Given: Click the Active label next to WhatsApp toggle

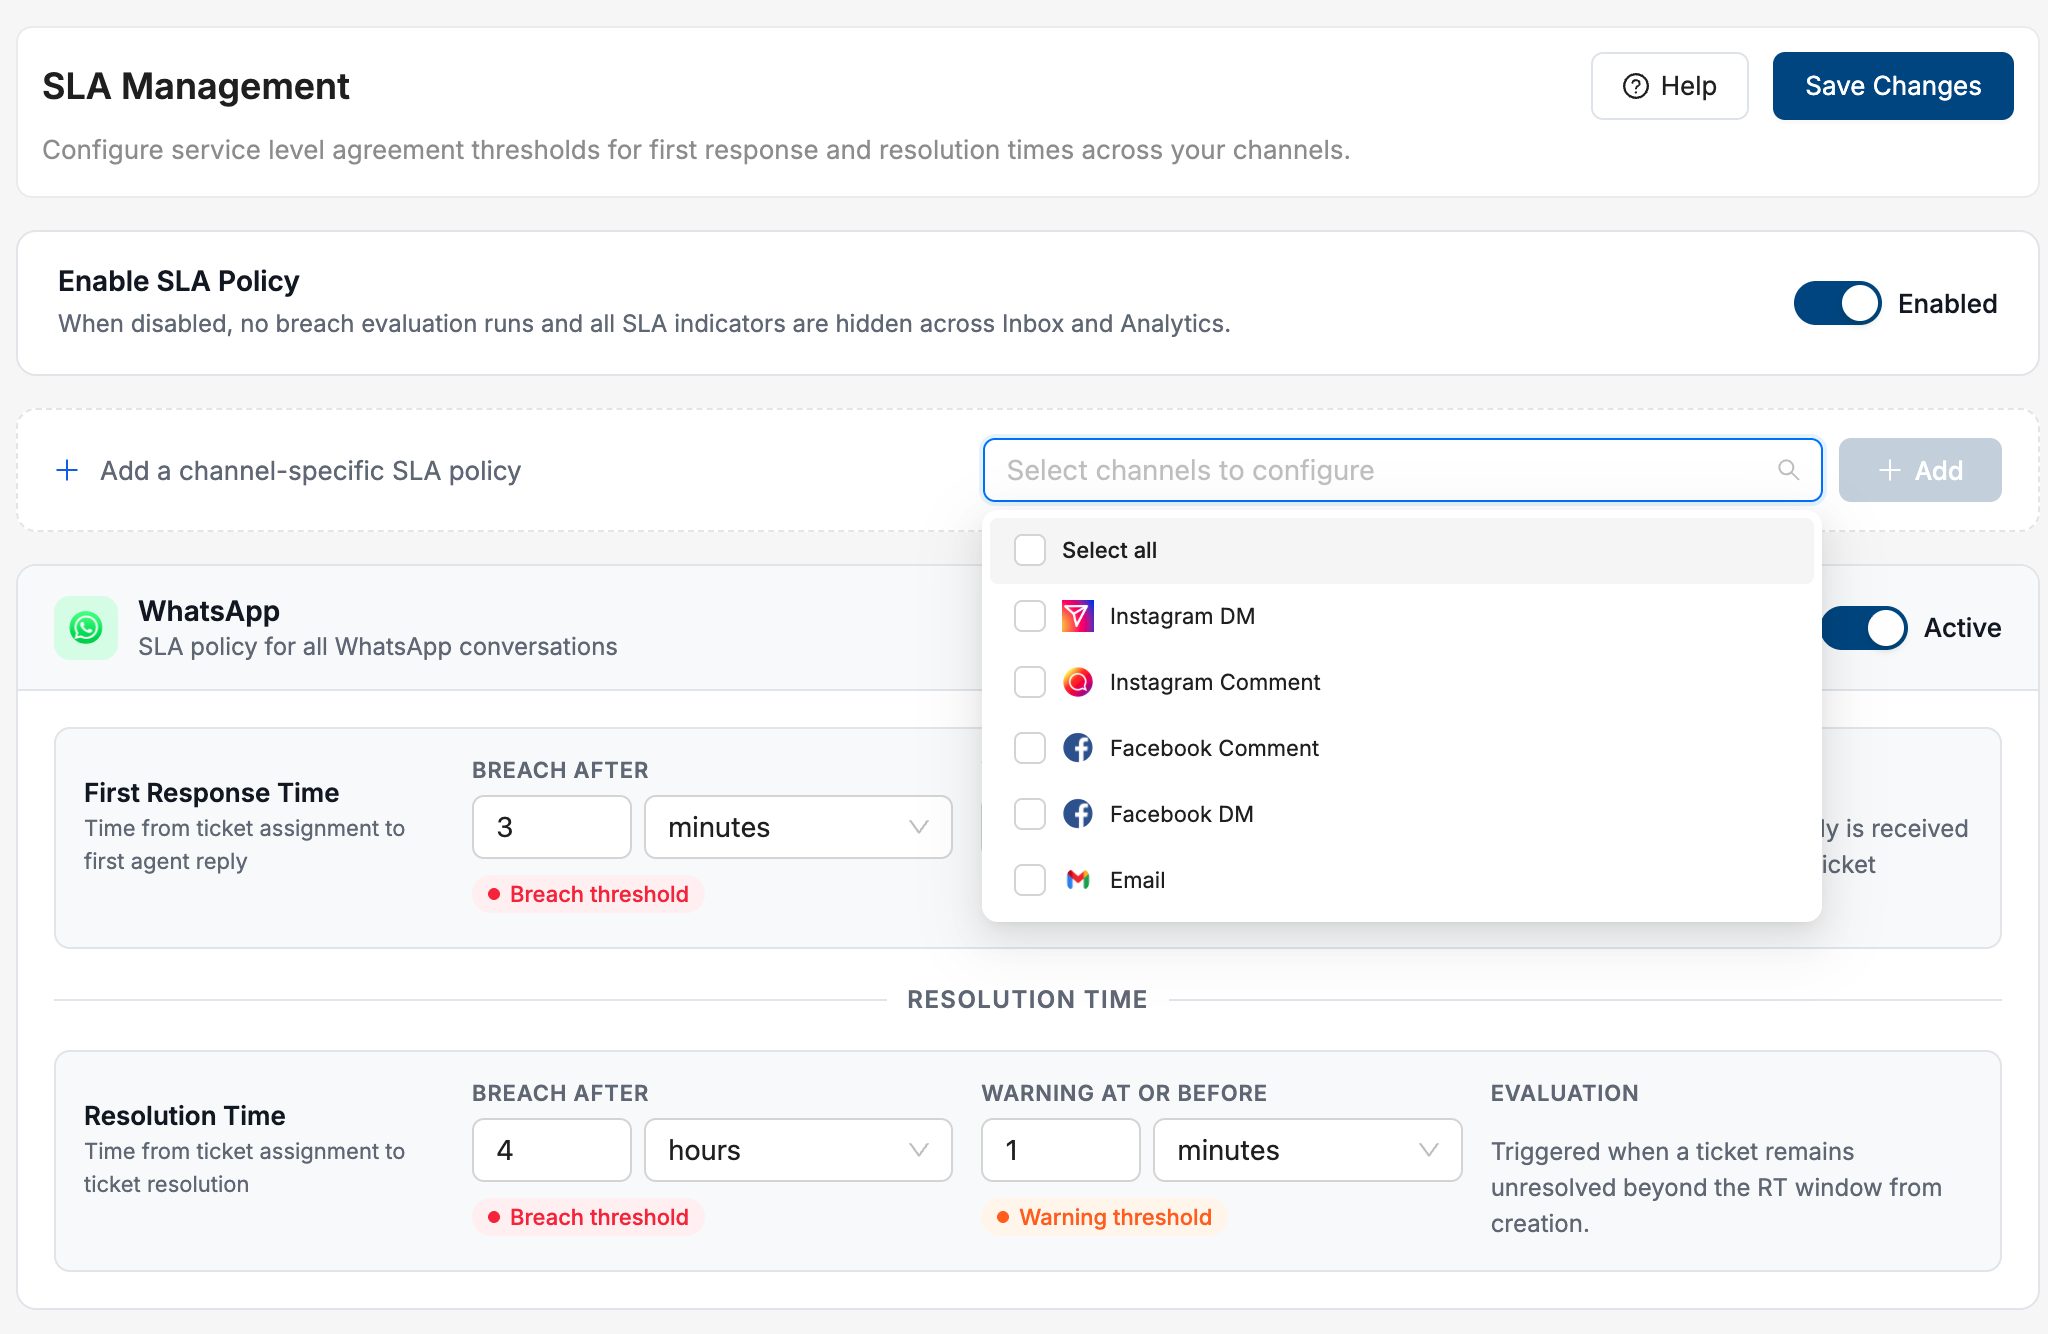Looking at the screenshot, I should (x=1962, y=628).
